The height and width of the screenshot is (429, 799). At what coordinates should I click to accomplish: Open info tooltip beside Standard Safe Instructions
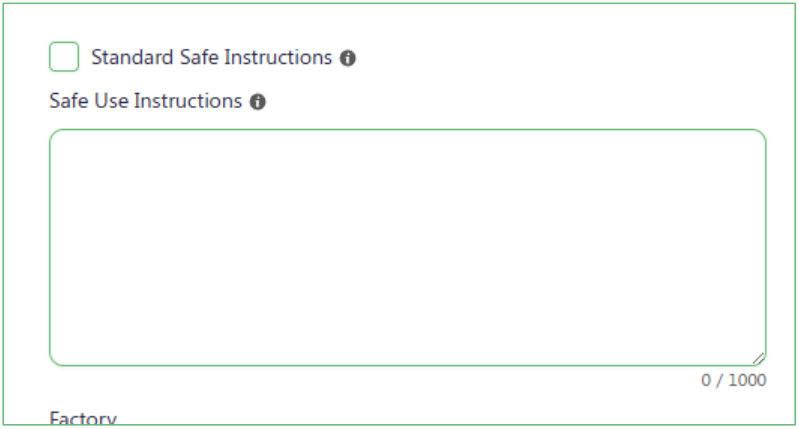pos(348,58)
